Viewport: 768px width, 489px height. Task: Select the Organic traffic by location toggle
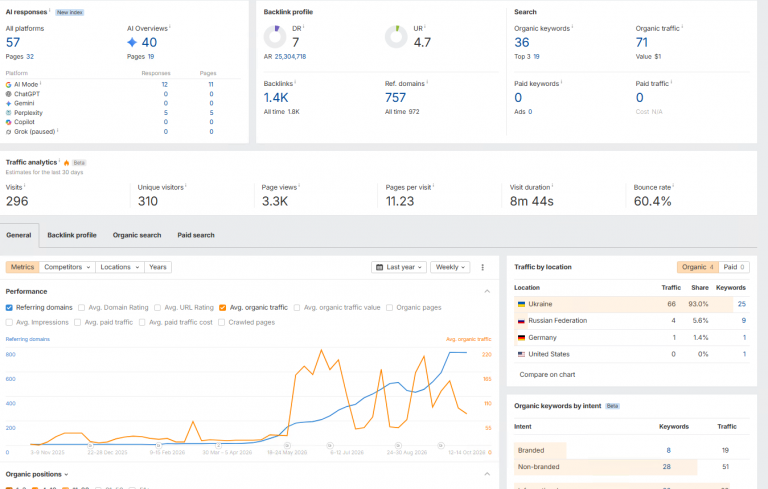pos(697,267)
